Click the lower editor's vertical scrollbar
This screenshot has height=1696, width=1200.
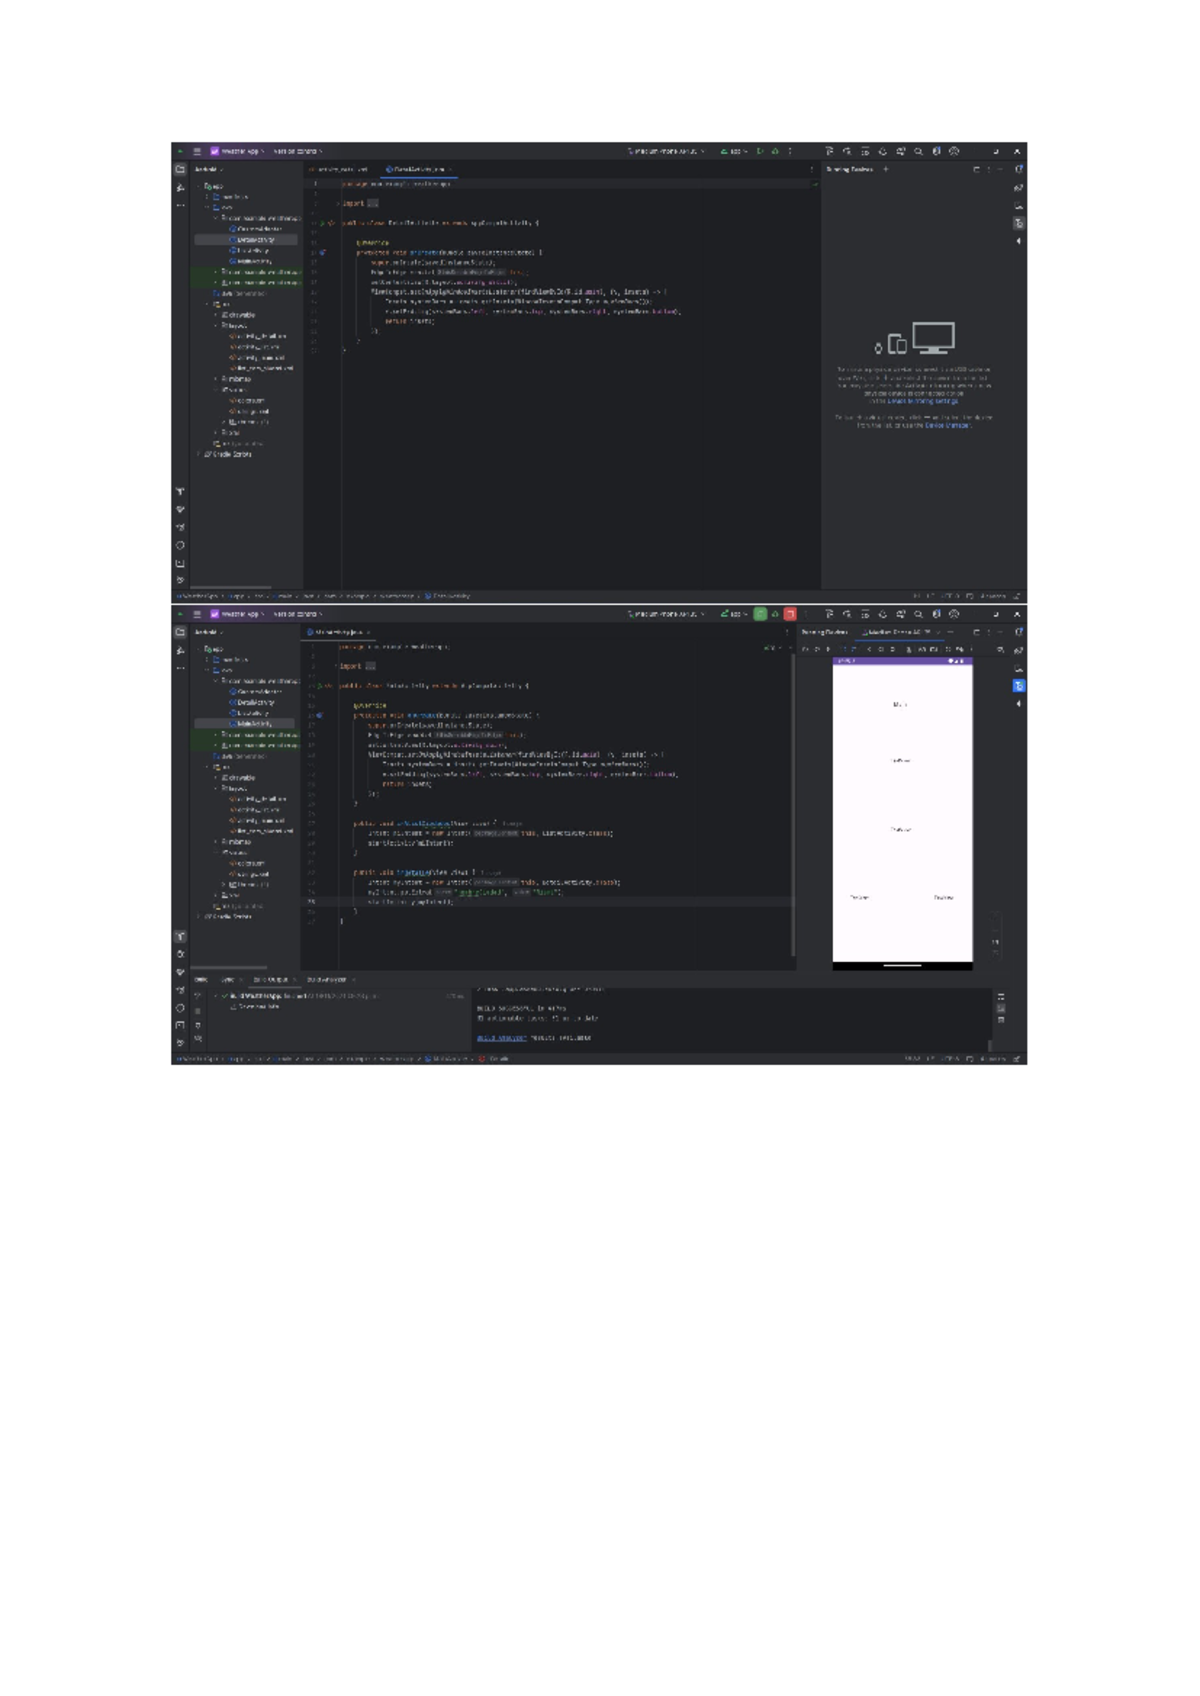click(x=793, y=800)
